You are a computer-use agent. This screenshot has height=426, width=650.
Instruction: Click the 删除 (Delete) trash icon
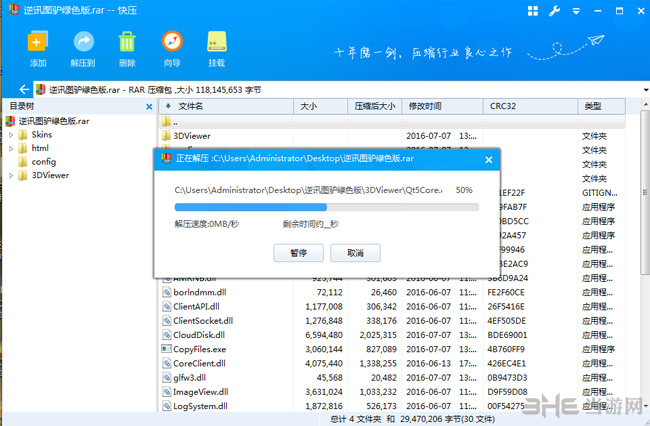coord(127,41)
